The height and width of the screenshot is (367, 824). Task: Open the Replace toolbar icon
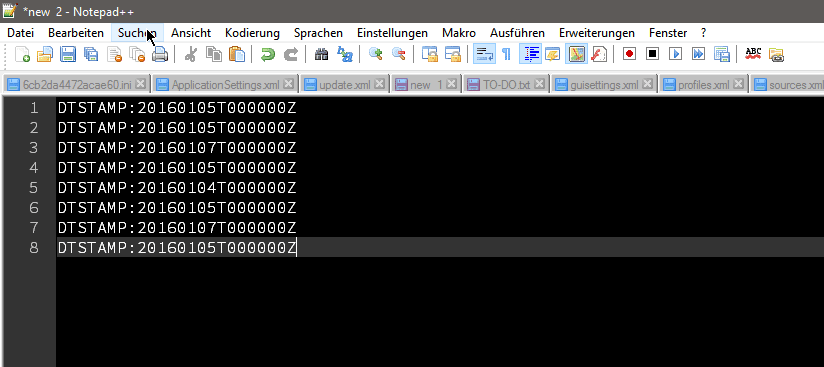tap(344, 54)
